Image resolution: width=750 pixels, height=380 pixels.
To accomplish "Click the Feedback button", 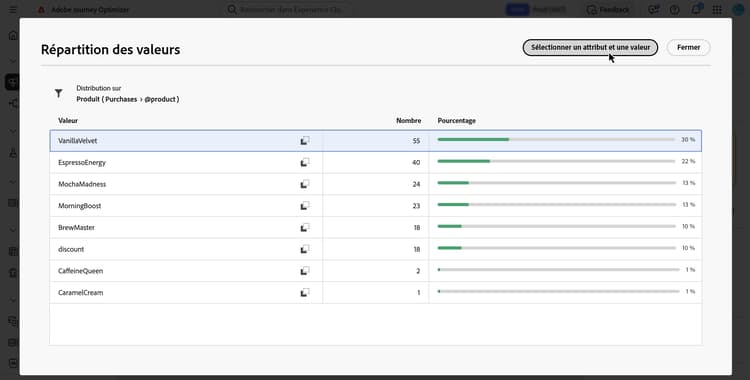I will click(608, 10).
